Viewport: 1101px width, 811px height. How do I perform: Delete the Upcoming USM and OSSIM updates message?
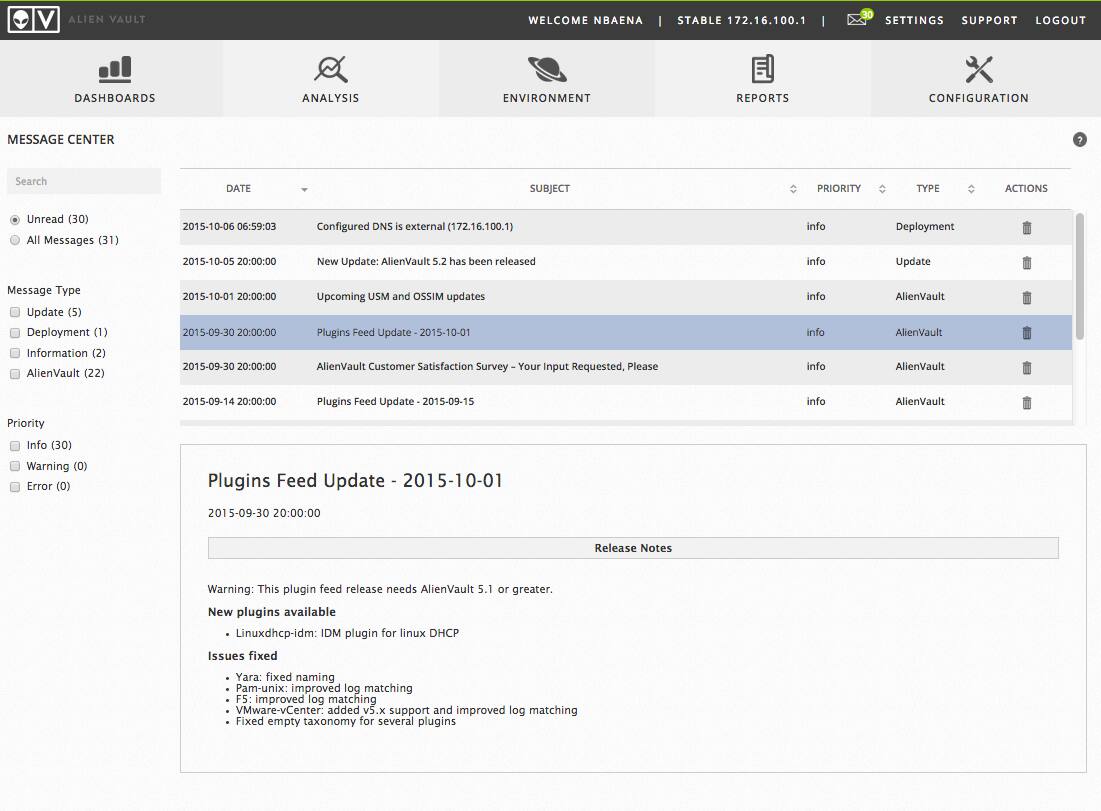pos(1027,298)
